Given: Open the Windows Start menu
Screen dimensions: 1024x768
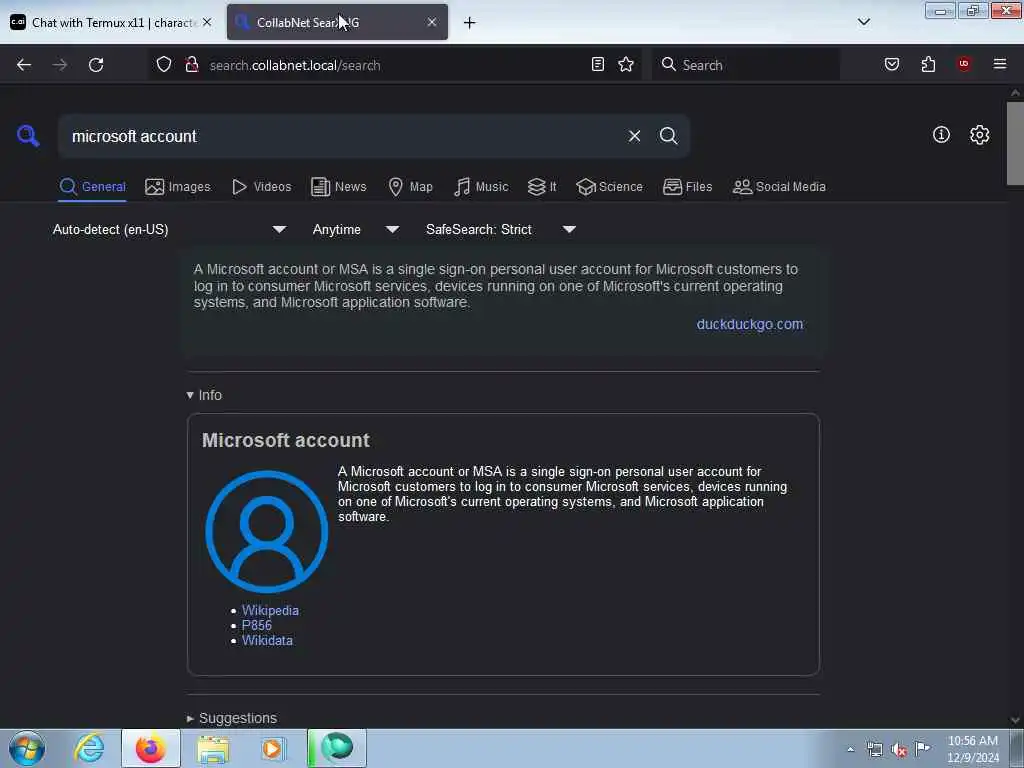Looking at the screenshot, I should (27, 748).
